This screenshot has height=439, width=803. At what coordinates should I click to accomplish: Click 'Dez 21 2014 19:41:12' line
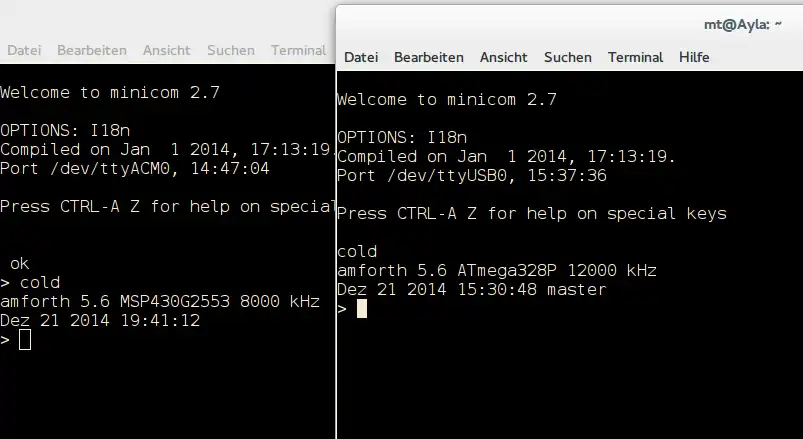[100, 321]
